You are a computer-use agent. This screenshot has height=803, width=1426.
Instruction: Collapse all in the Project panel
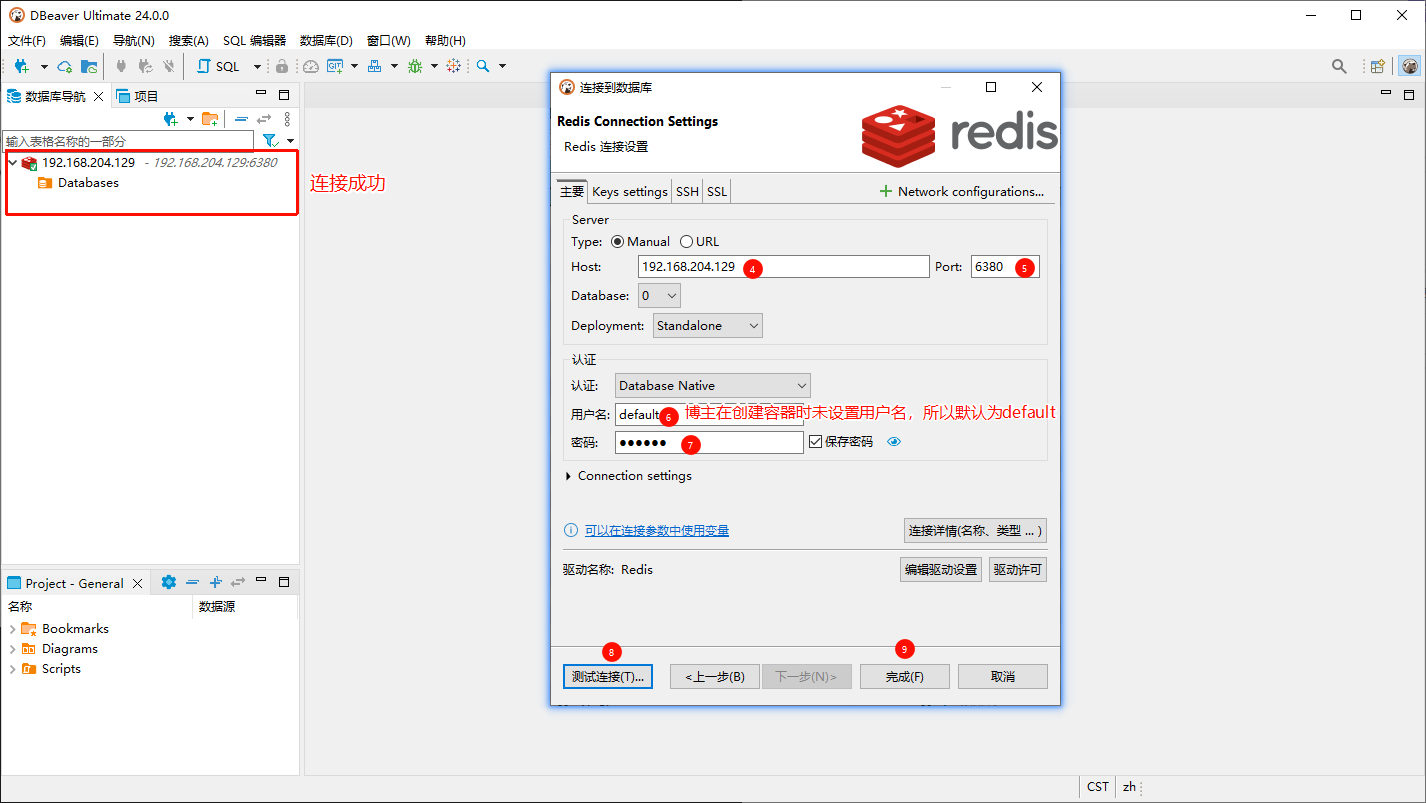pos(192,582)
